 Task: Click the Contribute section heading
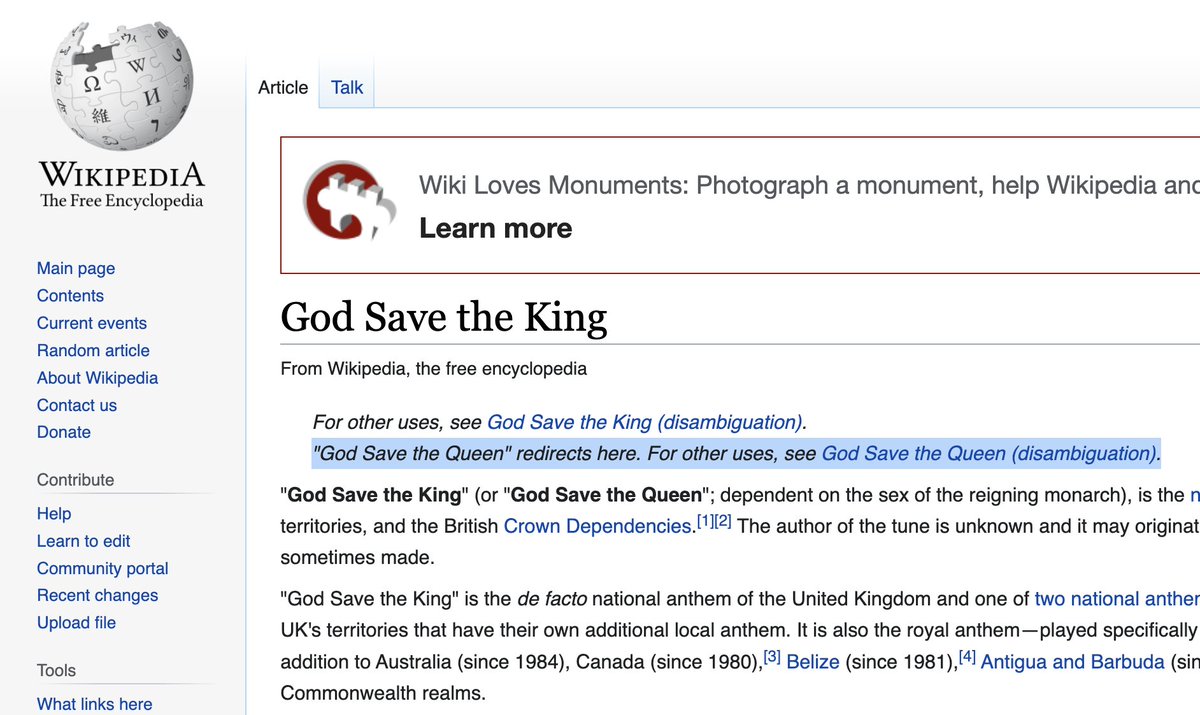(x=76, y=480)
